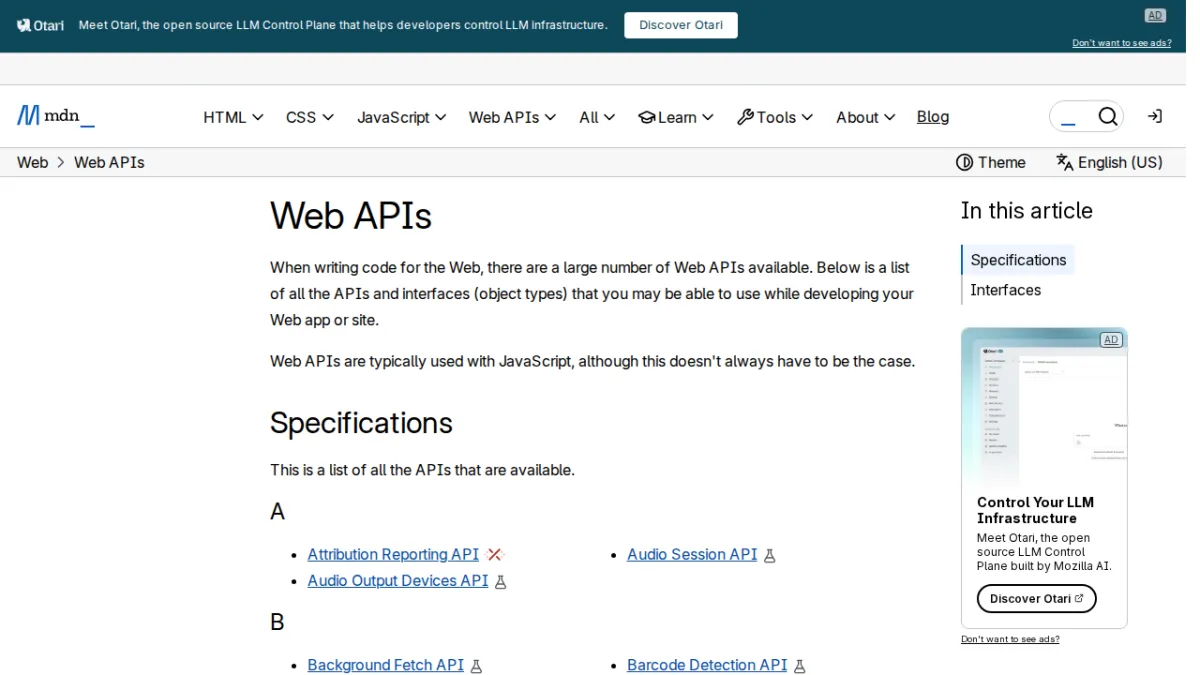
Task: Click the flask icon beside Background Fetch API
Action: pyautogui.click(x=476, y=666)
